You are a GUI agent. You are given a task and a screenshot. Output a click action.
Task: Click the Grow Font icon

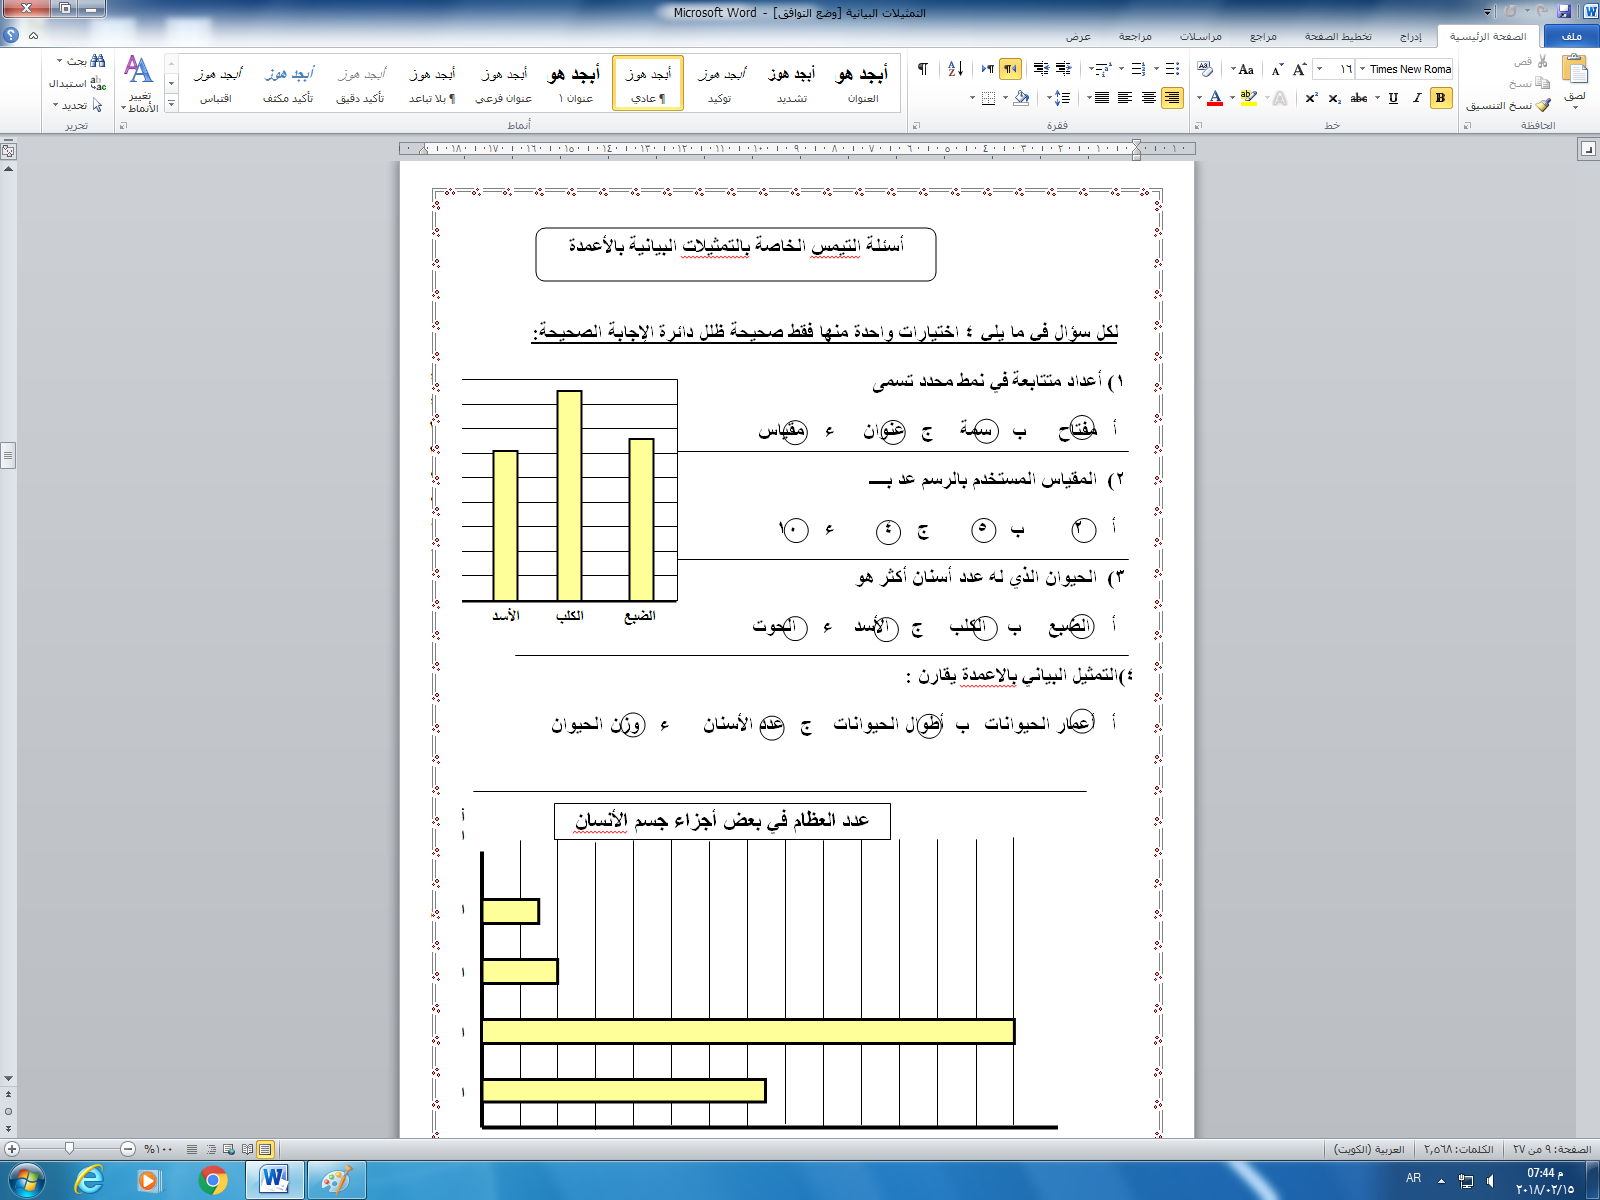click(x=1299, y=69)
